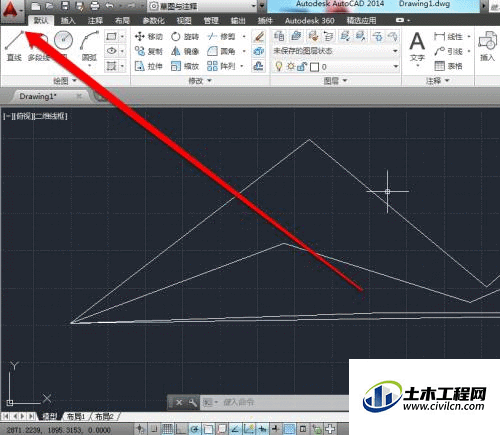Image resolution: width=500 pixels, height=435 pixels.
Task: Toggle Object Snap in status bar
Action: coord(208,429)
